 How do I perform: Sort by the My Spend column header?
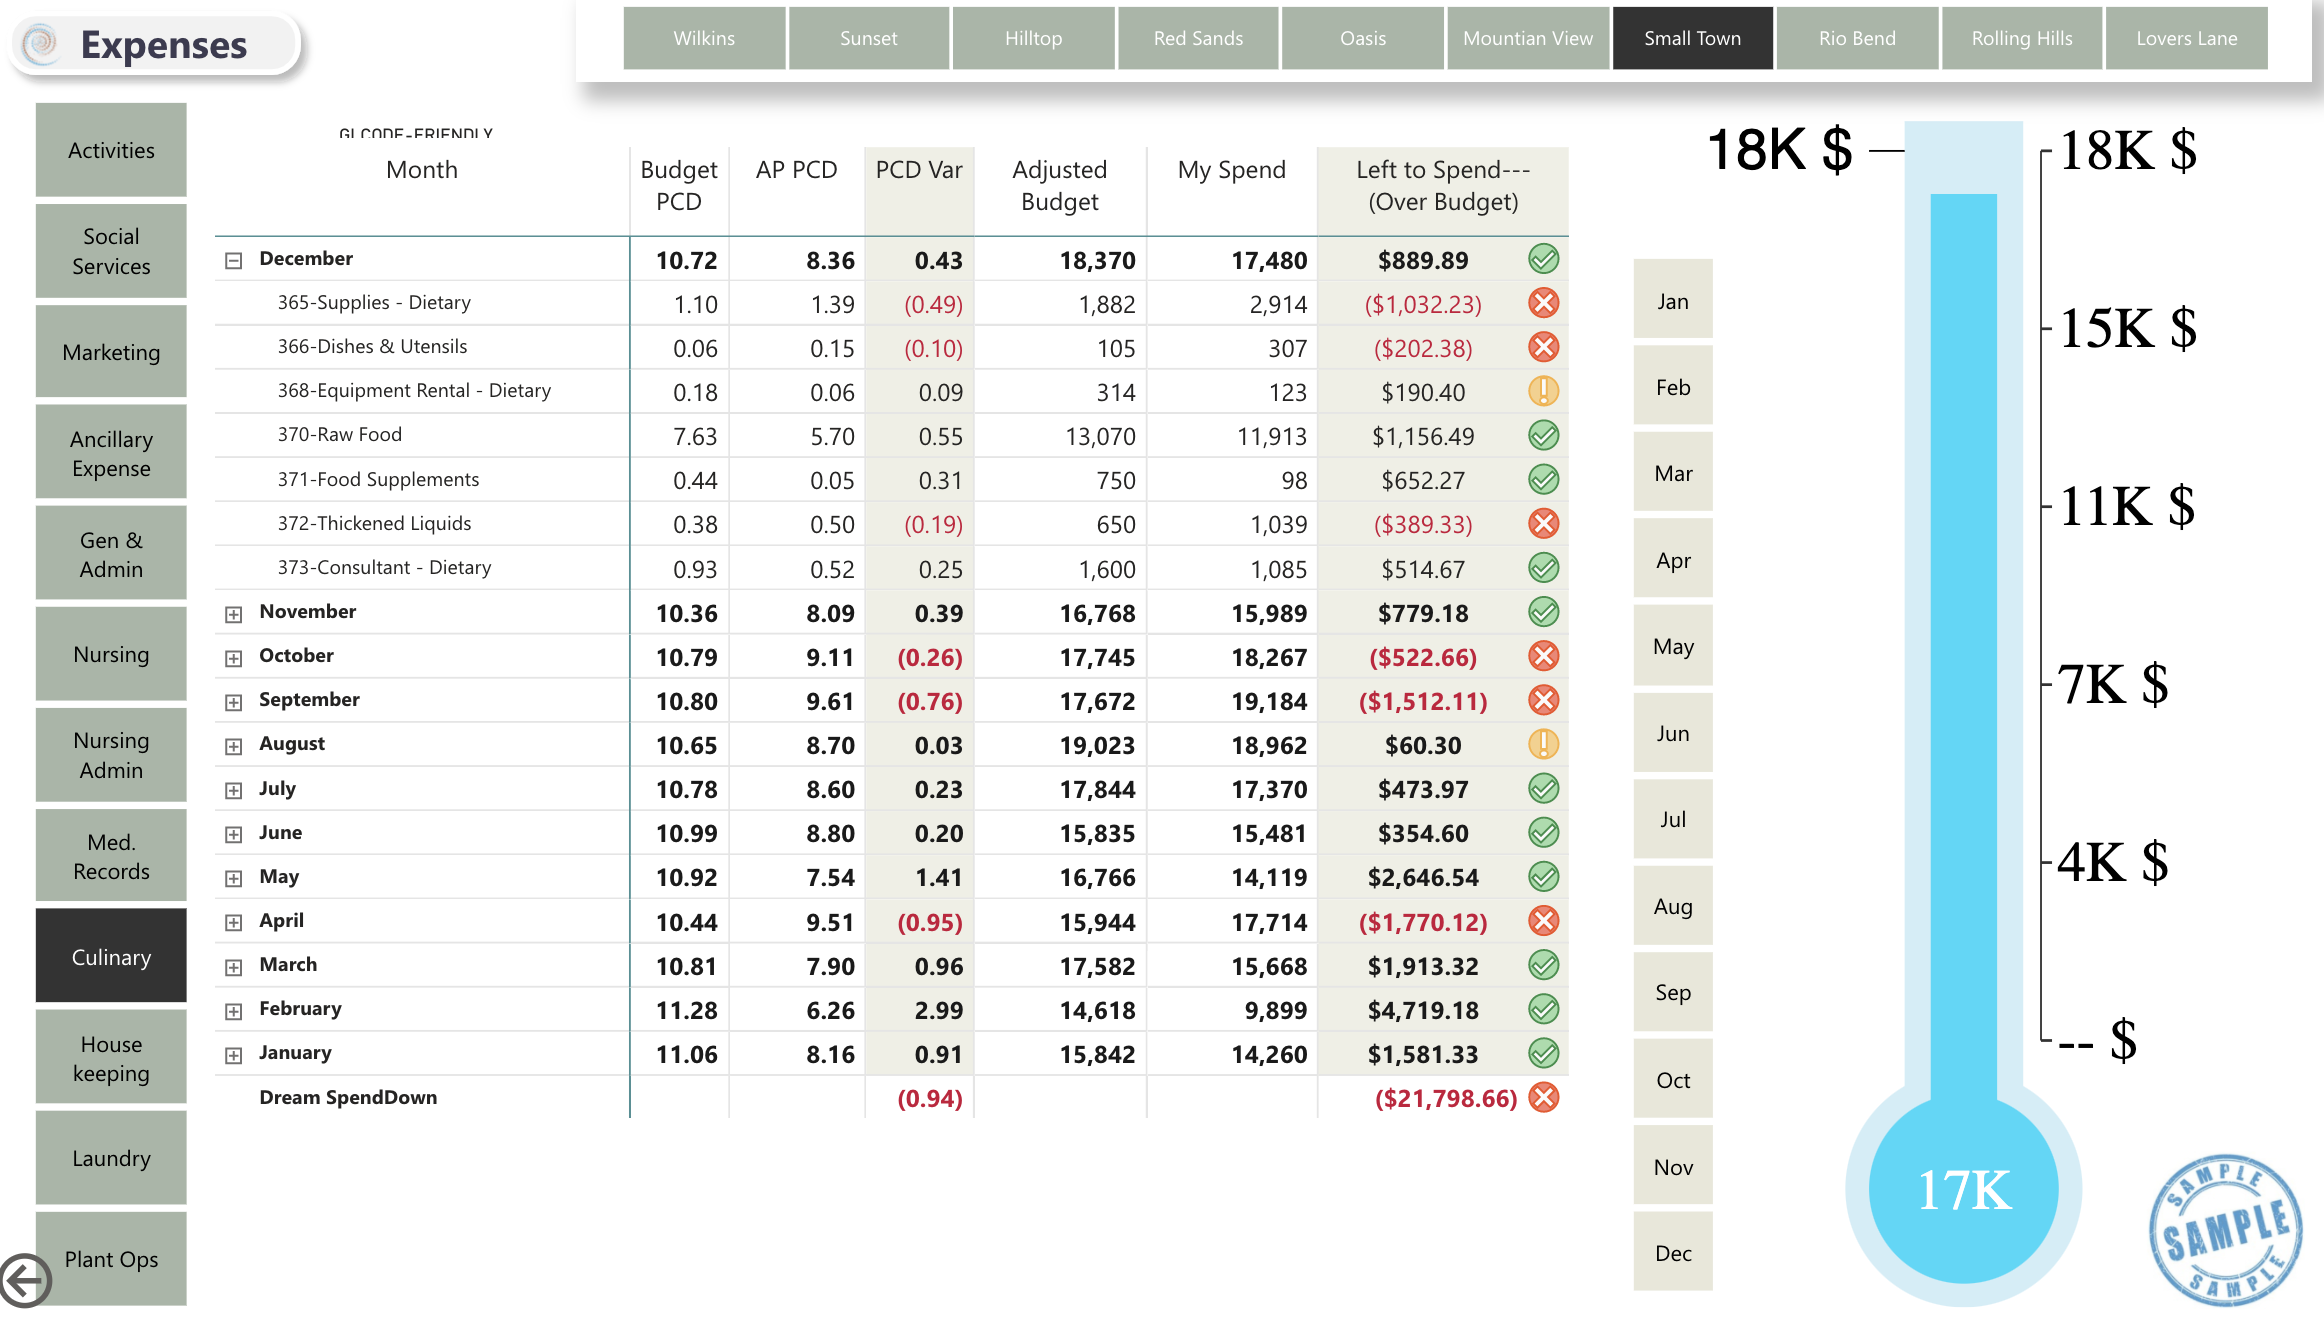(x=1231, y=170)
